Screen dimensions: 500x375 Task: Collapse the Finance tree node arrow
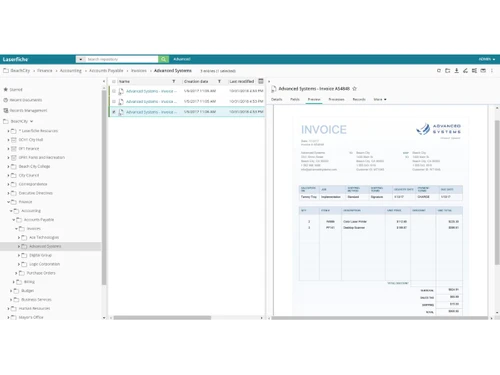[x=8, y=202]
